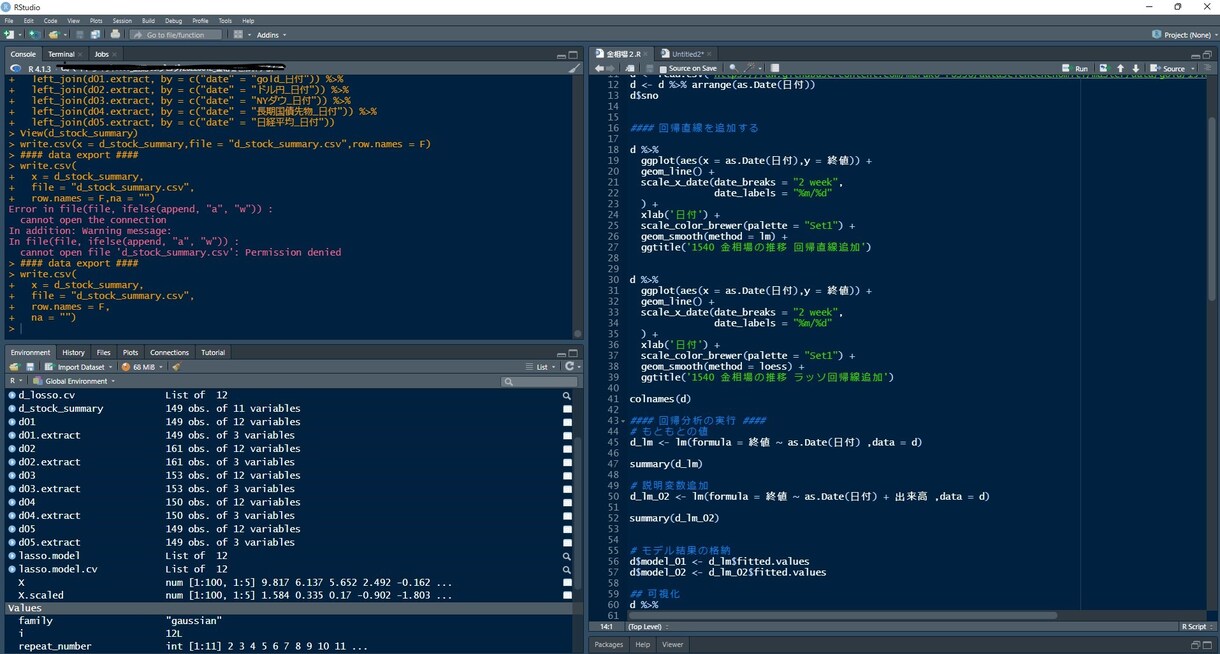This screenshot has width=1220, height=654.
Task: Click the Compile Report notebook icon
Action: 774,68
